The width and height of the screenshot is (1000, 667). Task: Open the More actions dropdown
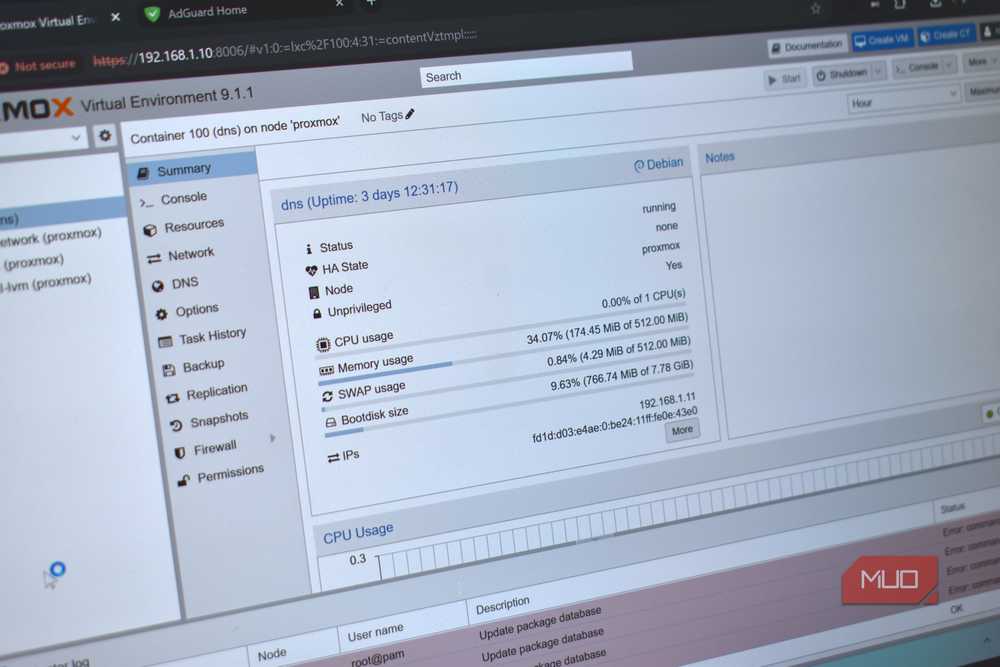click(982, 61)
